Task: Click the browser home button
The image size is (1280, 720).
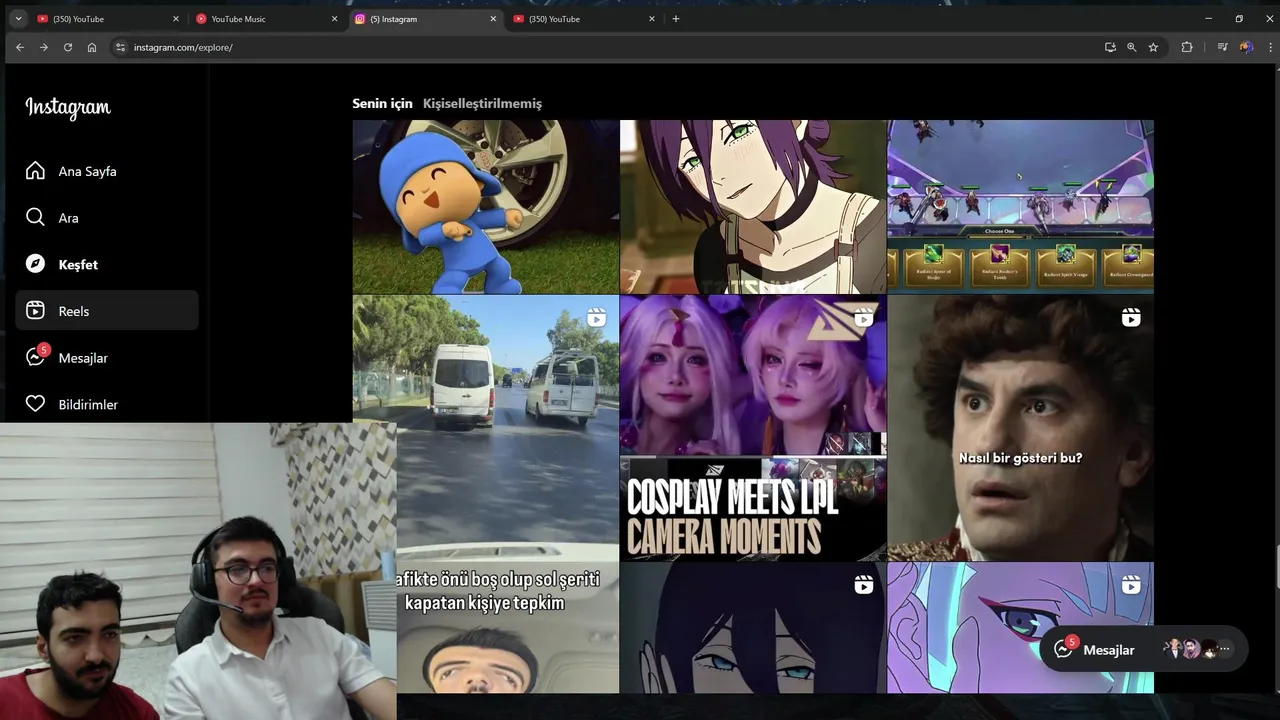Action: (x=92, y=47)
